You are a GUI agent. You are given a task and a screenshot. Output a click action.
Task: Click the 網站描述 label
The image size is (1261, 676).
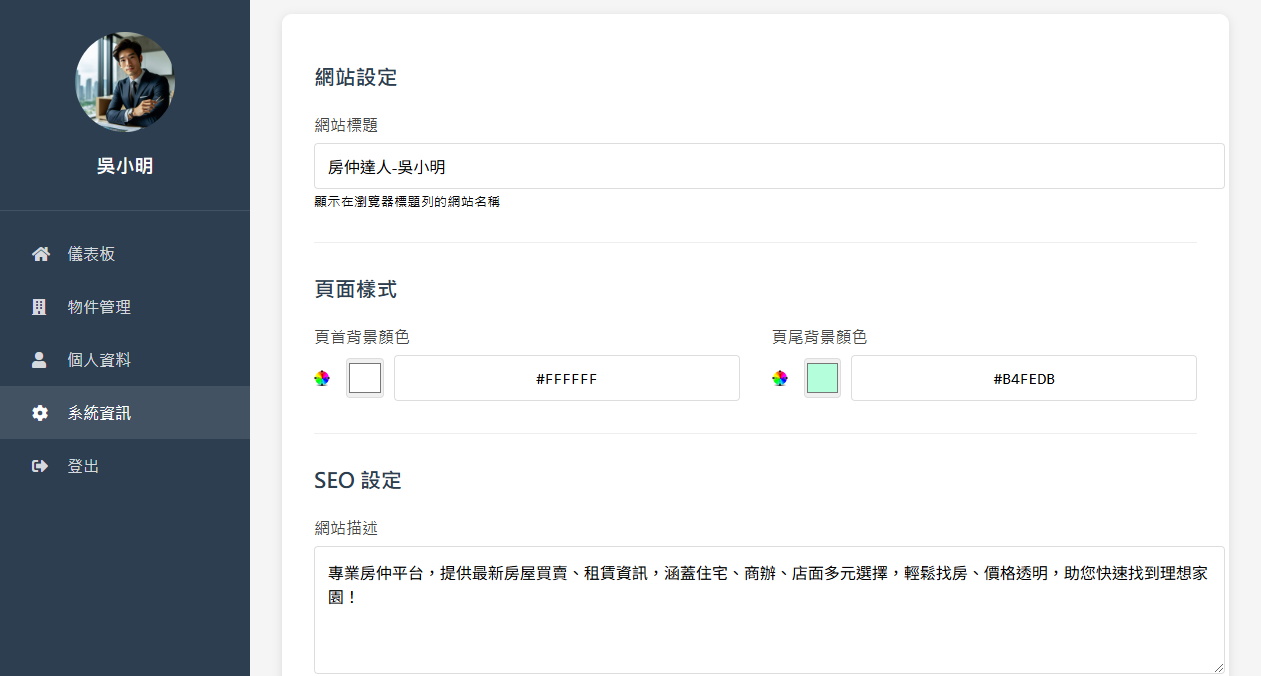(346, 528)
